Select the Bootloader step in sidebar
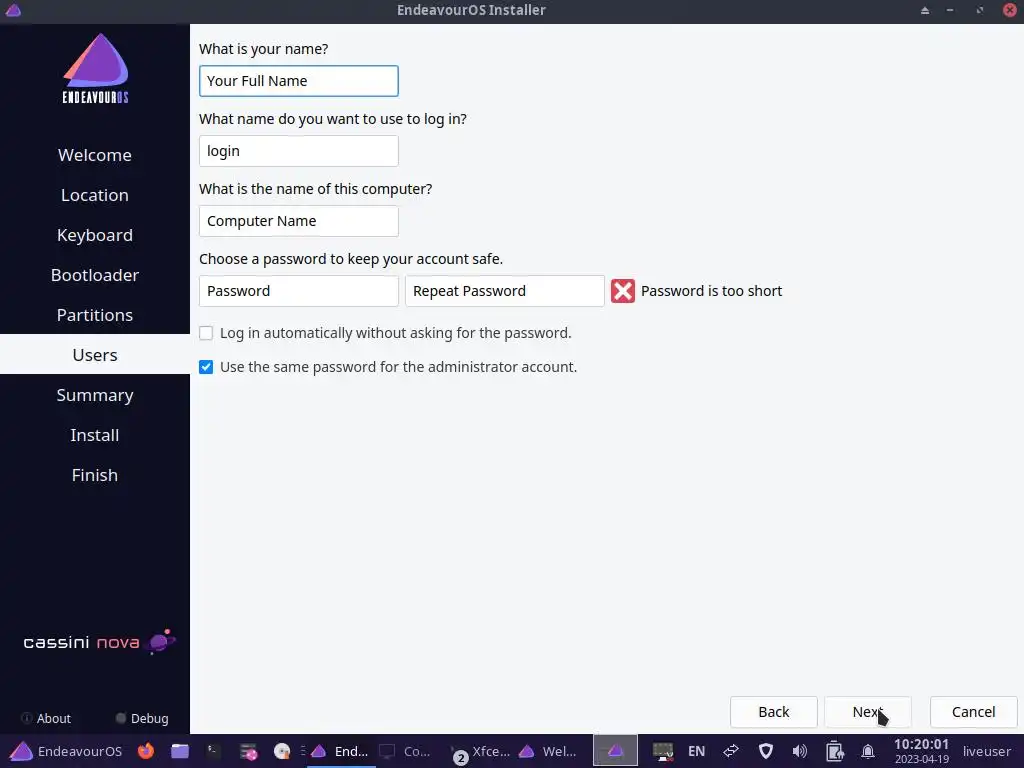The width and height of the screenshot is (1024, 768). click(x=95, y=275)
